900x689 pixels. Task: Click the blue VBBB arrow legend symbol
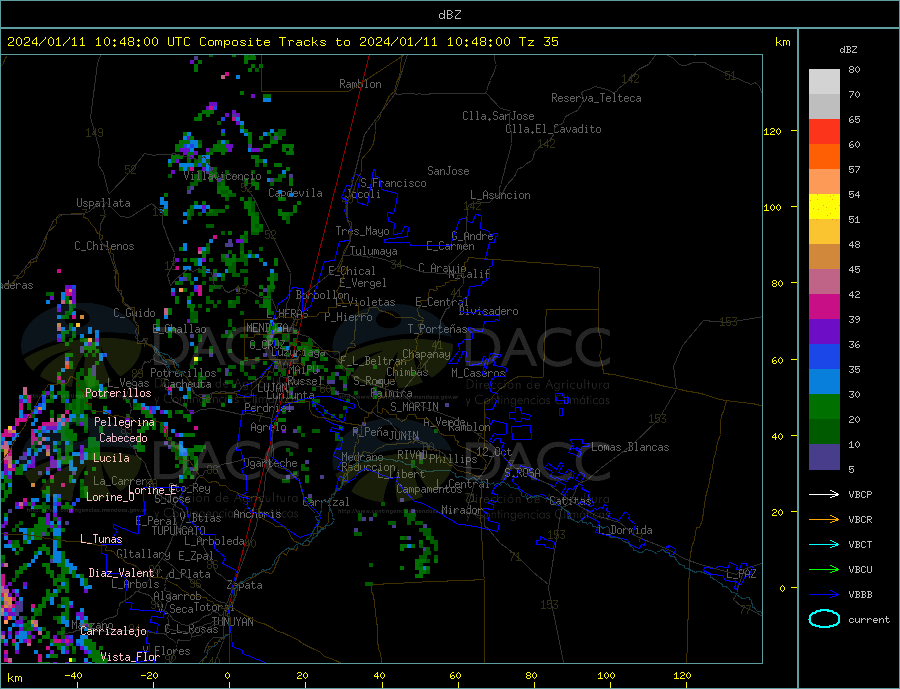coord(825,595)
